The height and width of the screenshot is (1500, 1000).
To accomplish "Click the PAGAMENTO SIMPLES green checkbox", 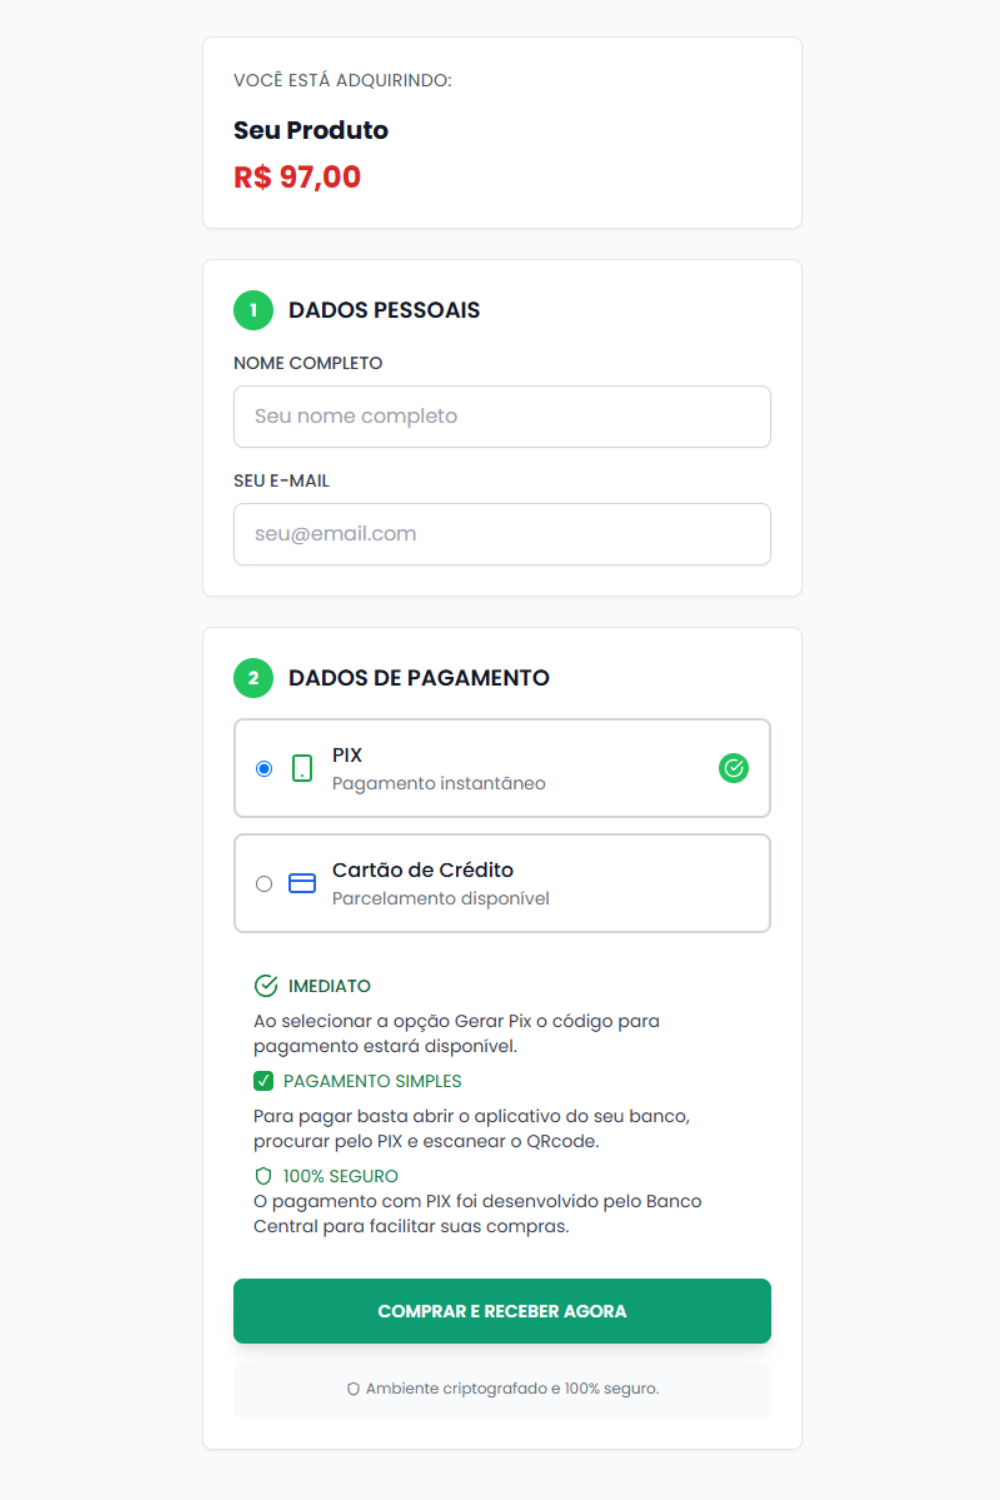I will pyautogui.click(x=263, y=1081).
